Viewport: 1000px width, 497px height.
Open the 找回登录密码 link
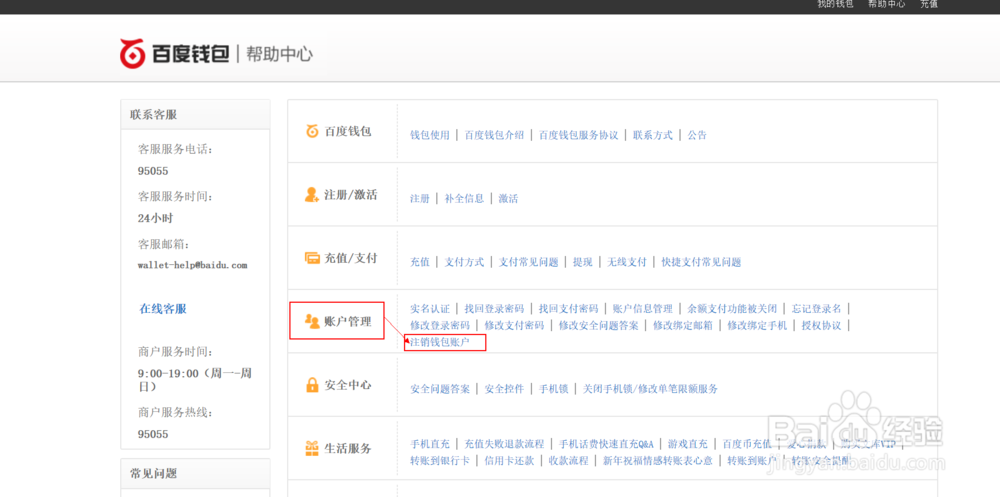(x=494, y=309)
